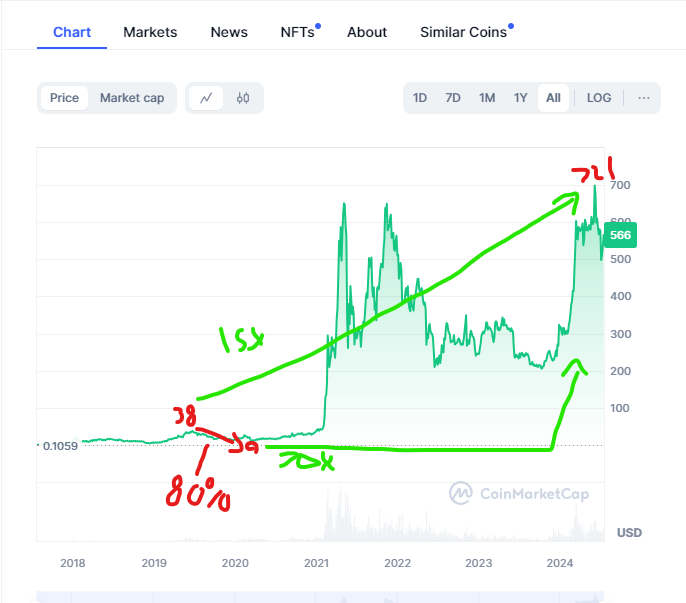This screenshot has height=603, width=686.
Task: Click the 2018 x-axis label
Action: point(73,563)
